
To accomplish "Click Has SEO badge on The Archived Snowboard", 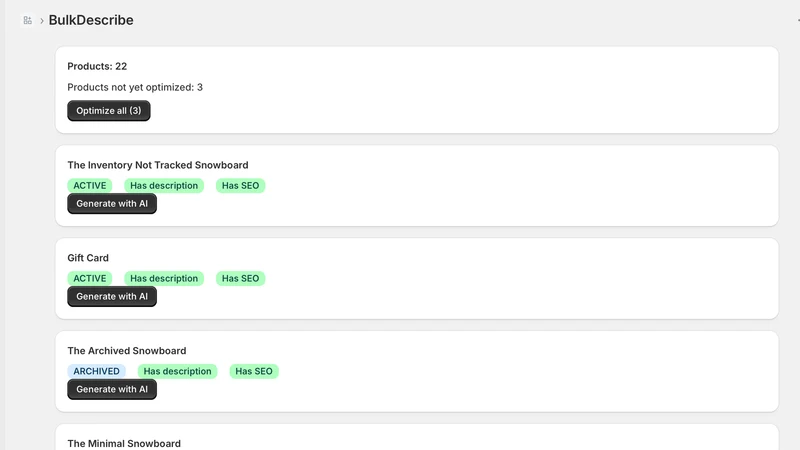I will click(x=254, y=371).
